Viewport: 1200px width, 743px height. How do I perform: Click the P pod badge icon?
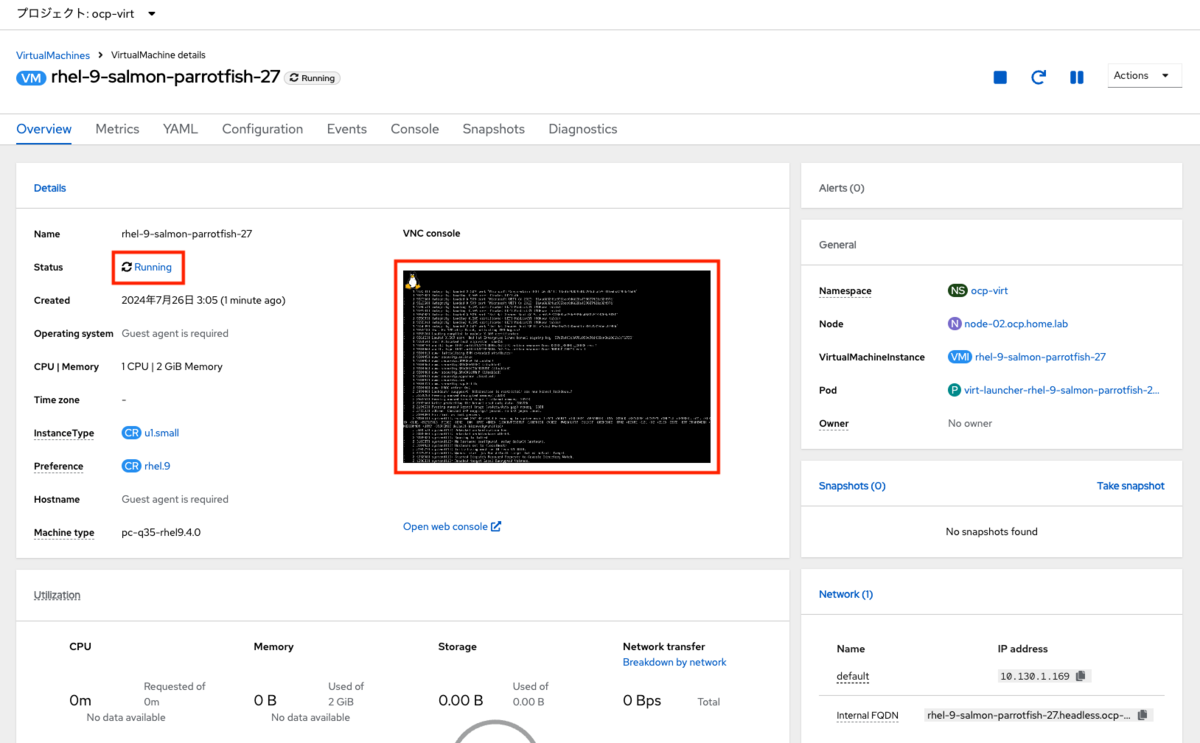click(954, 390)
